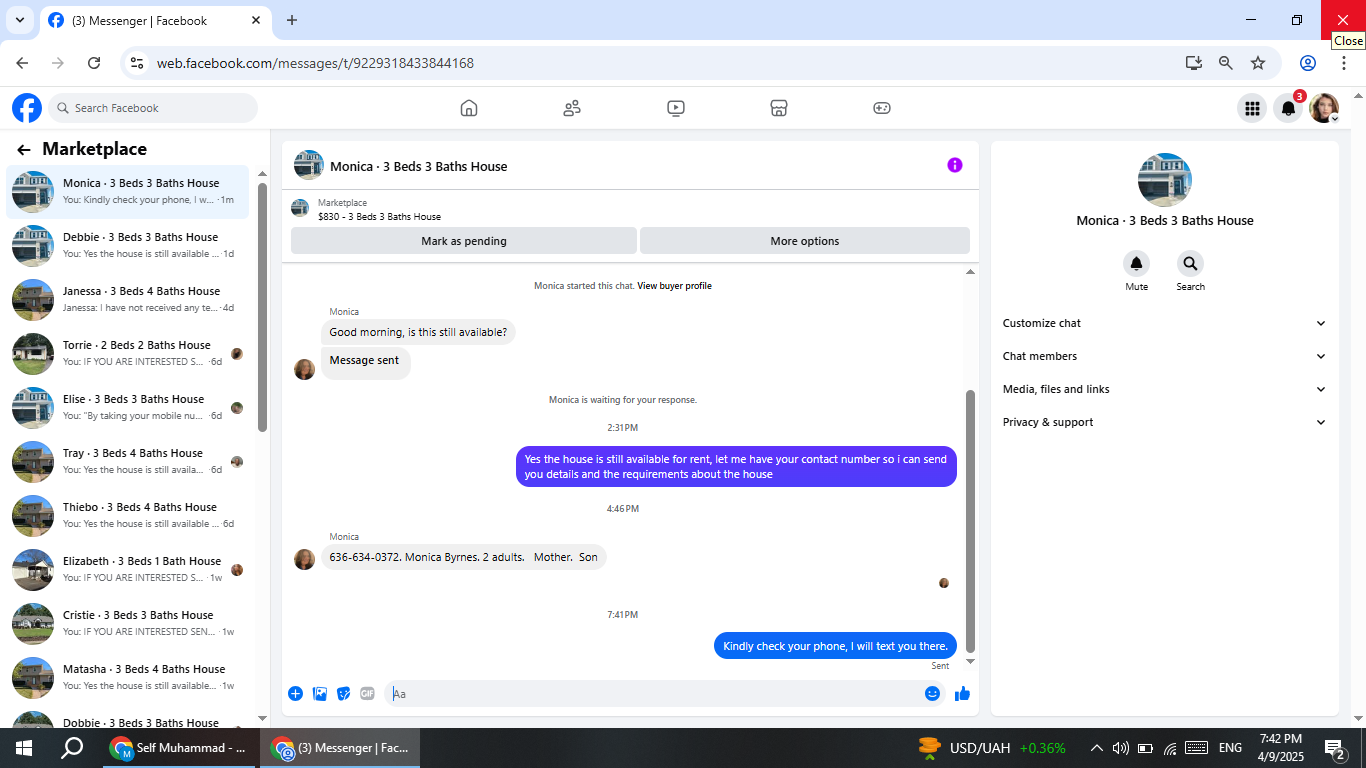The image size is (1366, 768).
Task: Open more actions plus icon
Action: (x=296, y=693)
